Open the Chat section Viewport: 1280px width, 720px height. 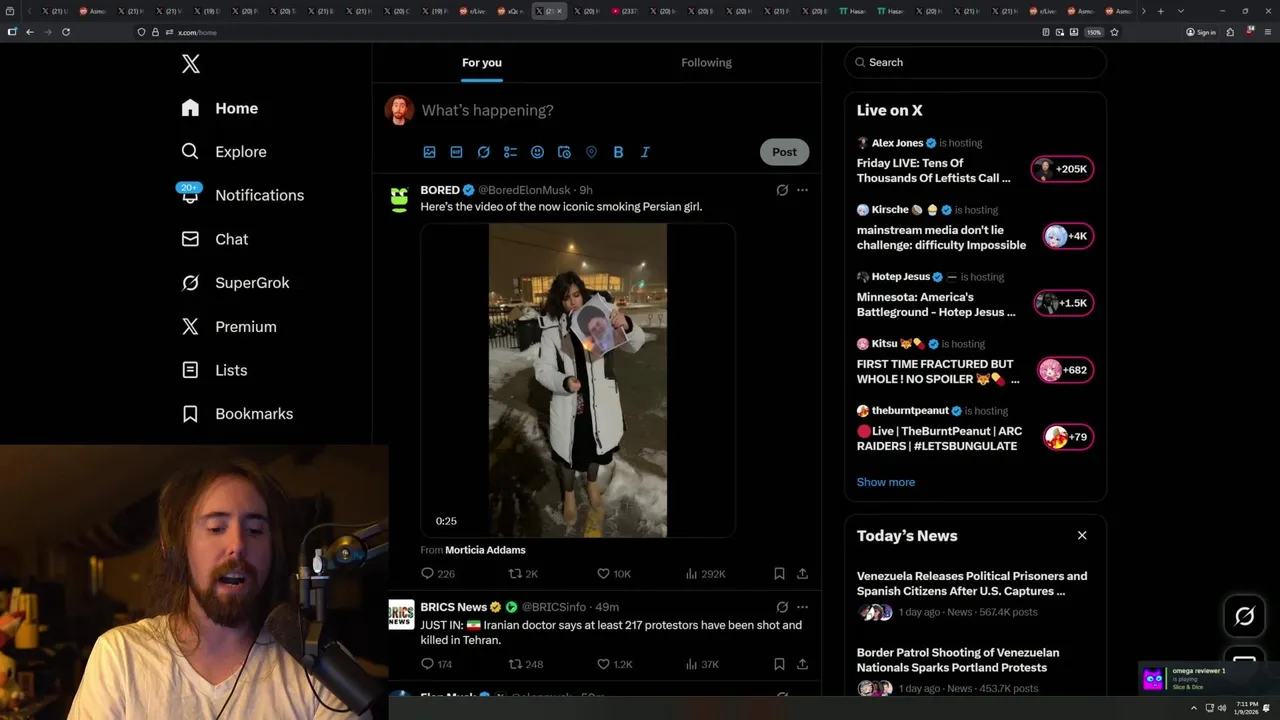pos(214,239)
